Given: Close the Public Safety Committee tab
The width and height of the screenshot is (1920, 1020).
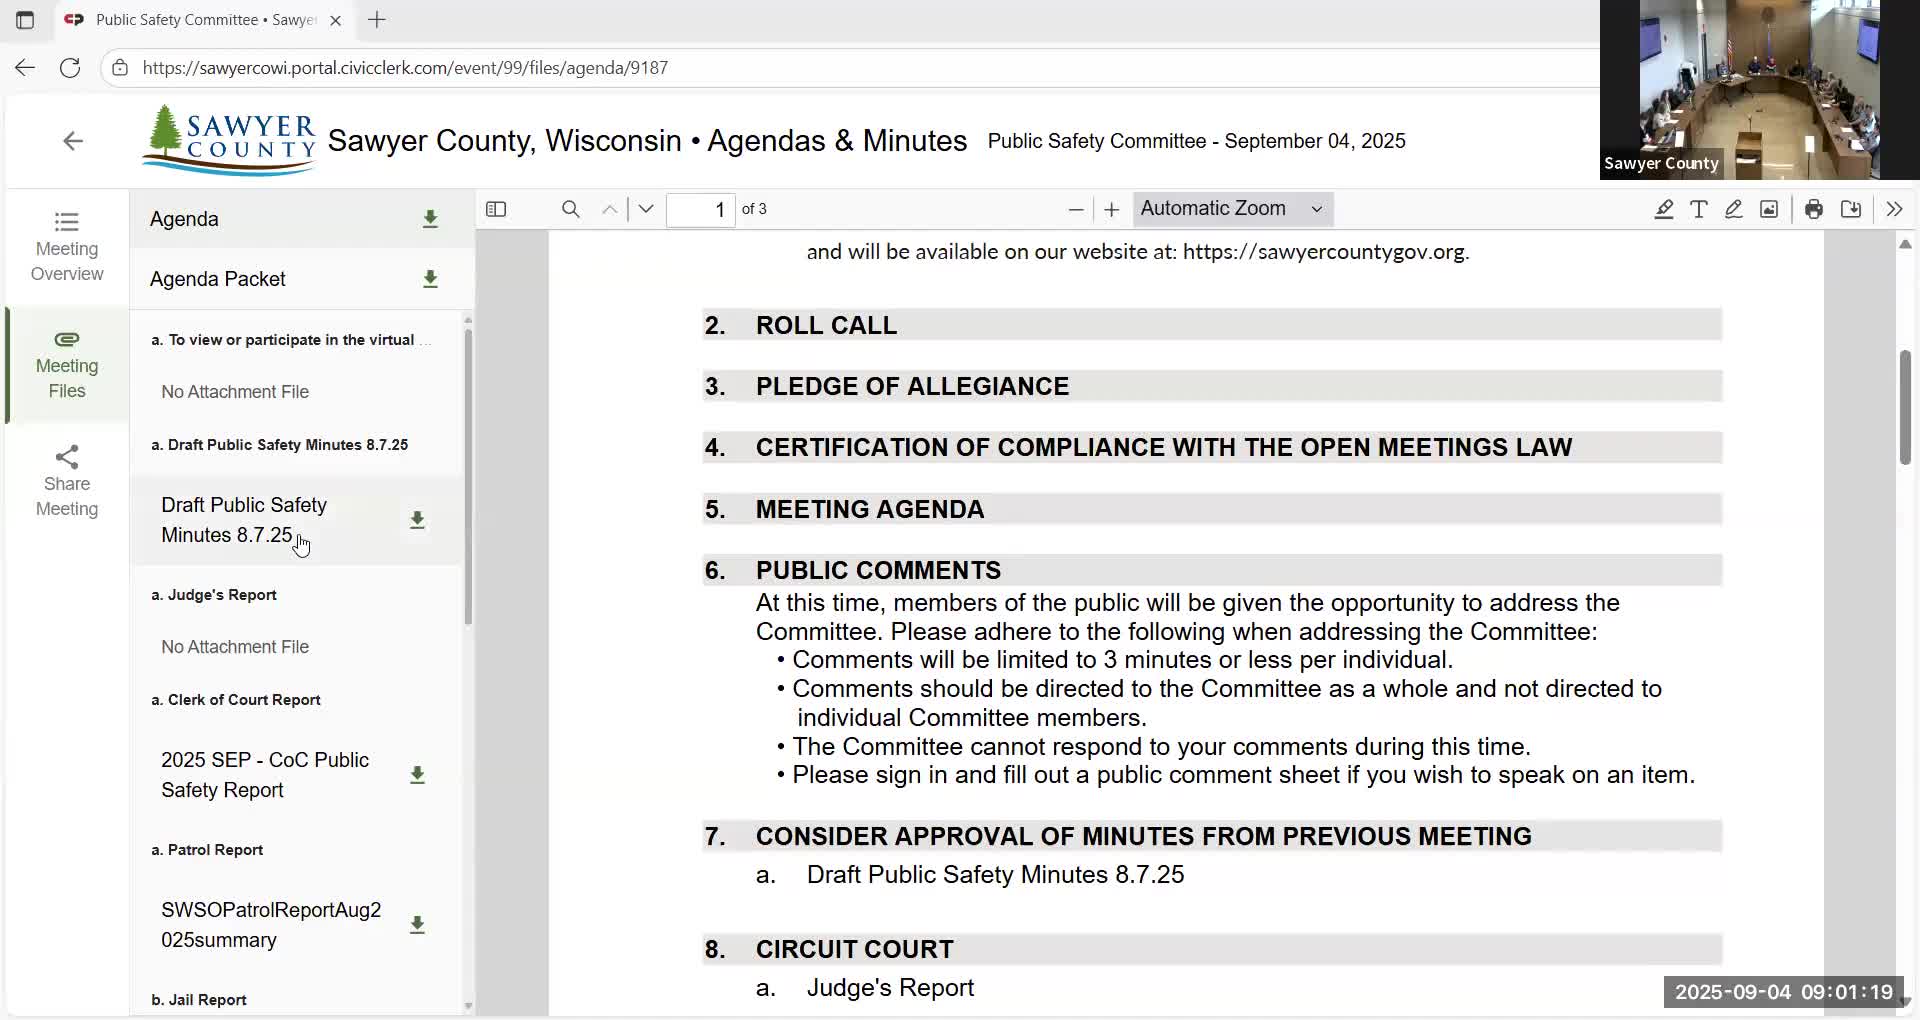Looking at the screenshot, I should 336,20.
